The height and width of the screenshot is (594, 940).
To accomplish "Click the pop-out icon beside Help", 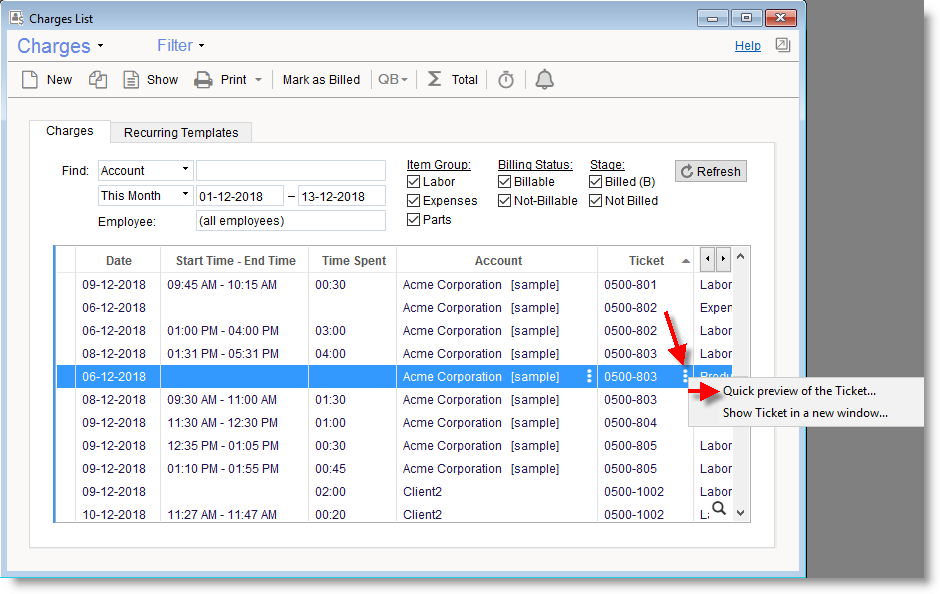I will (x=783, y=45).
